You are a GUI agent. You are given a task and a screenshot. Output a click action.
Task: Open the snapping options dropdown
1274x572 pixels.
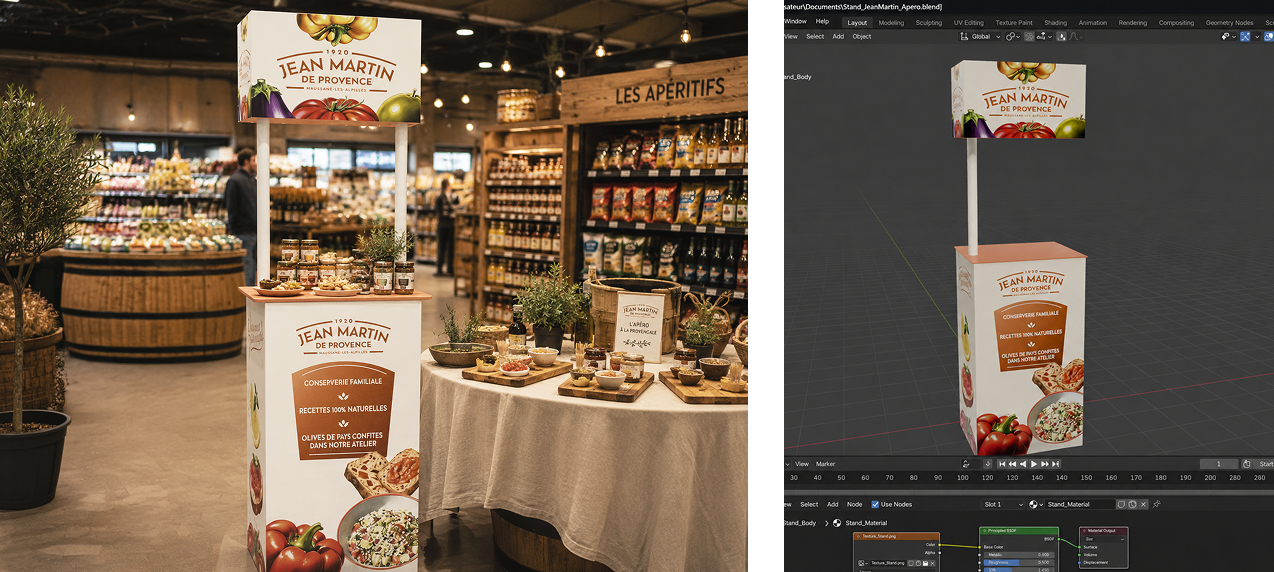1044,36
